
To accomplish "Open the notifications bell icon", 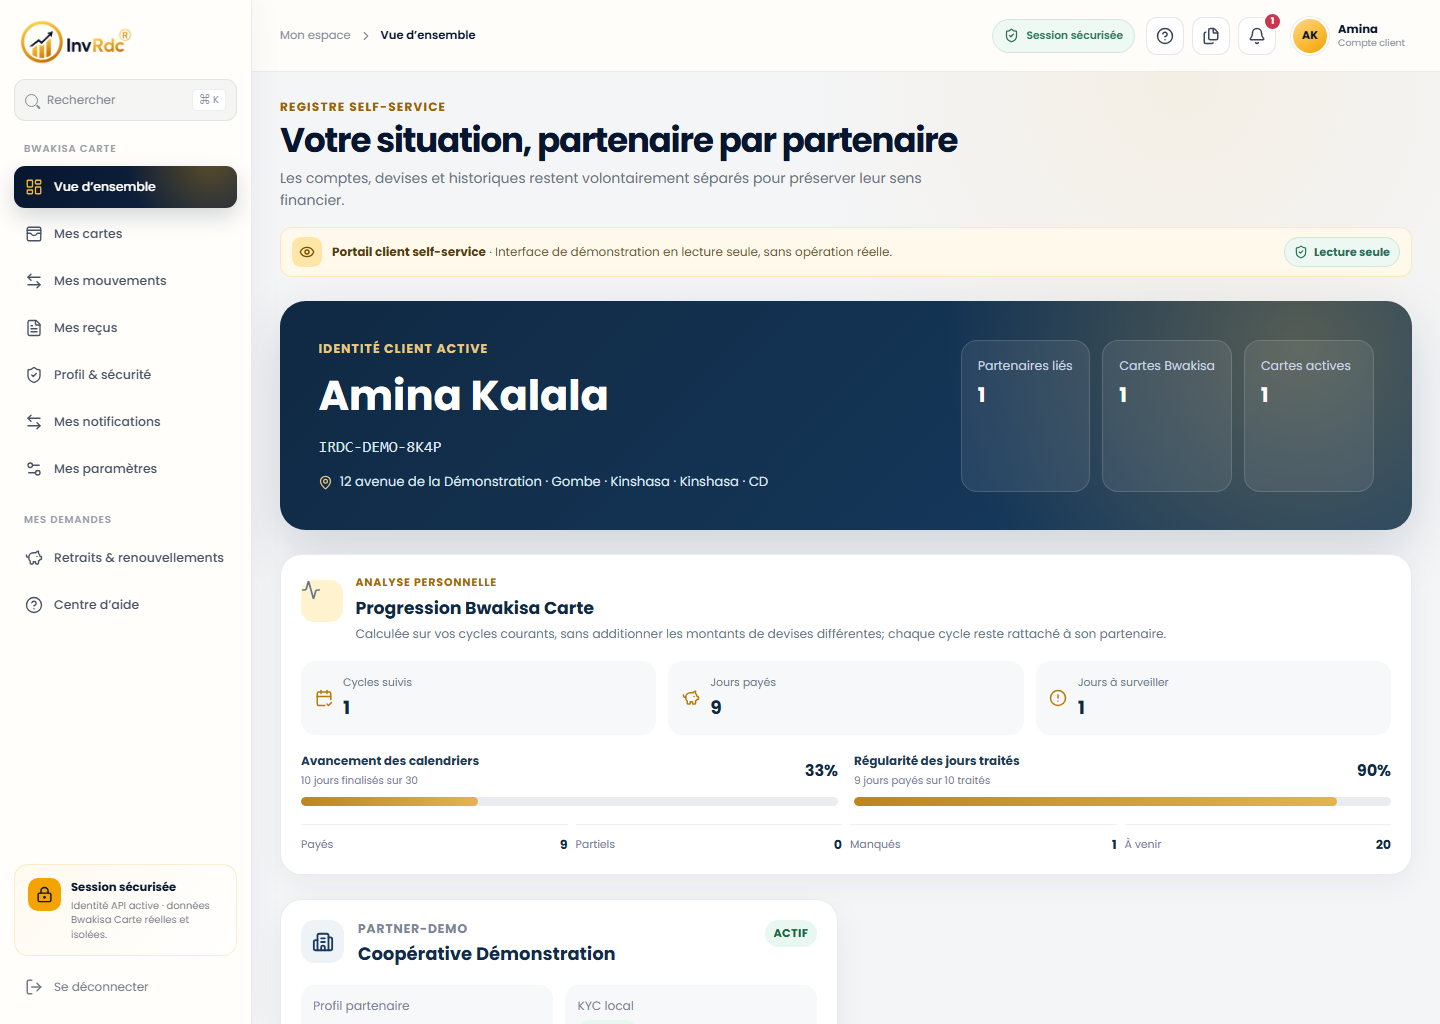I will coord(1257,36).
